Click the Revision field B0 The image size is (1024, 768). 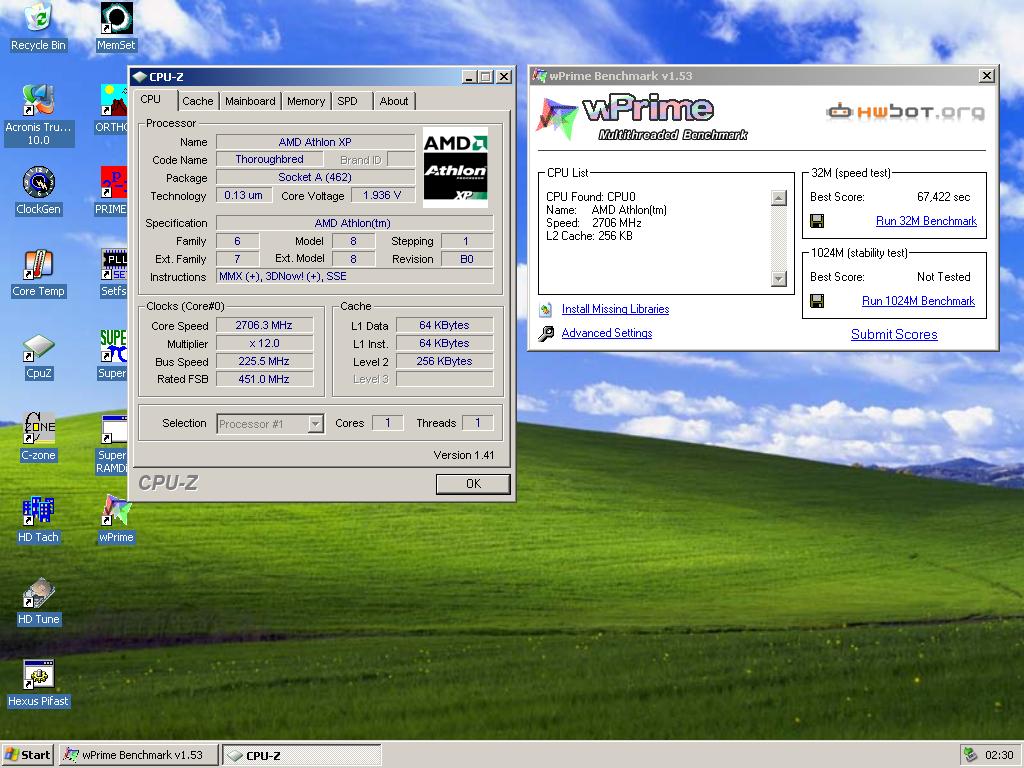click(466, 259)
